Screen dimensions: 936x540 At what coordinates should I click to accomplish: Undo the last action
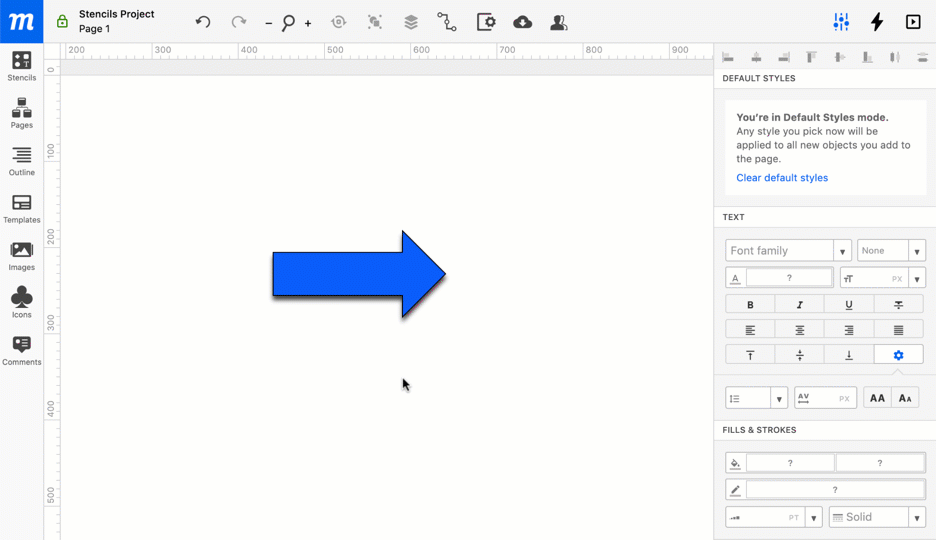[203, 22]
